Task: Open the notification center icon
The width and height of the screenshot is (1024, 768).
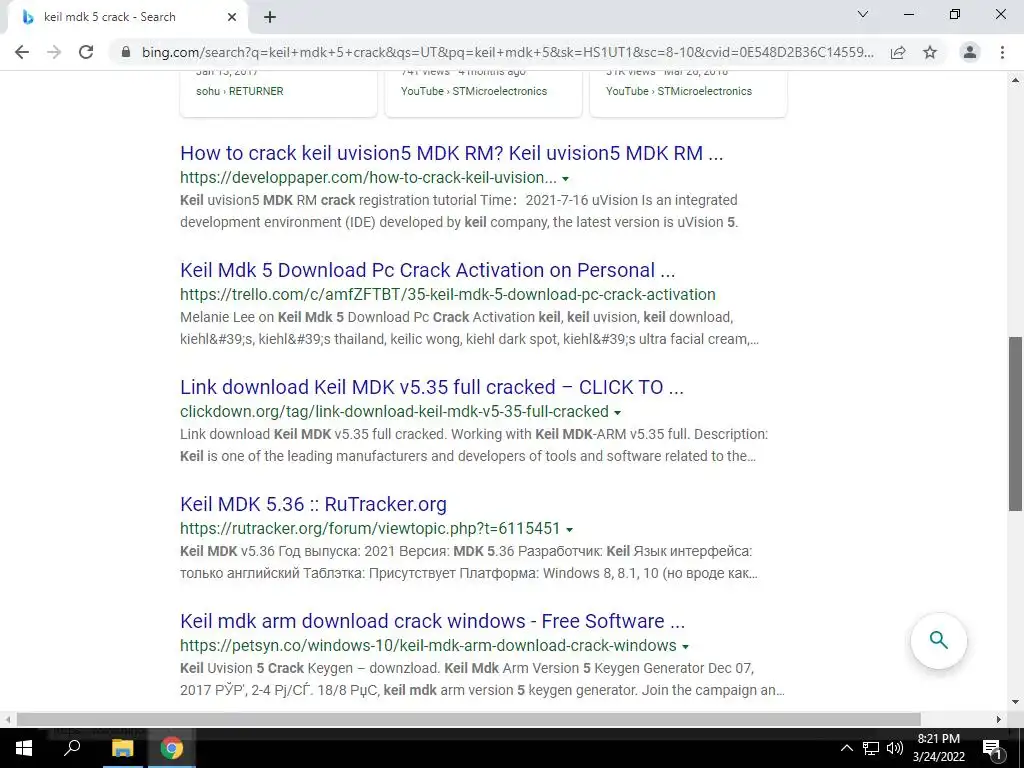Action: tap(992, 748)
